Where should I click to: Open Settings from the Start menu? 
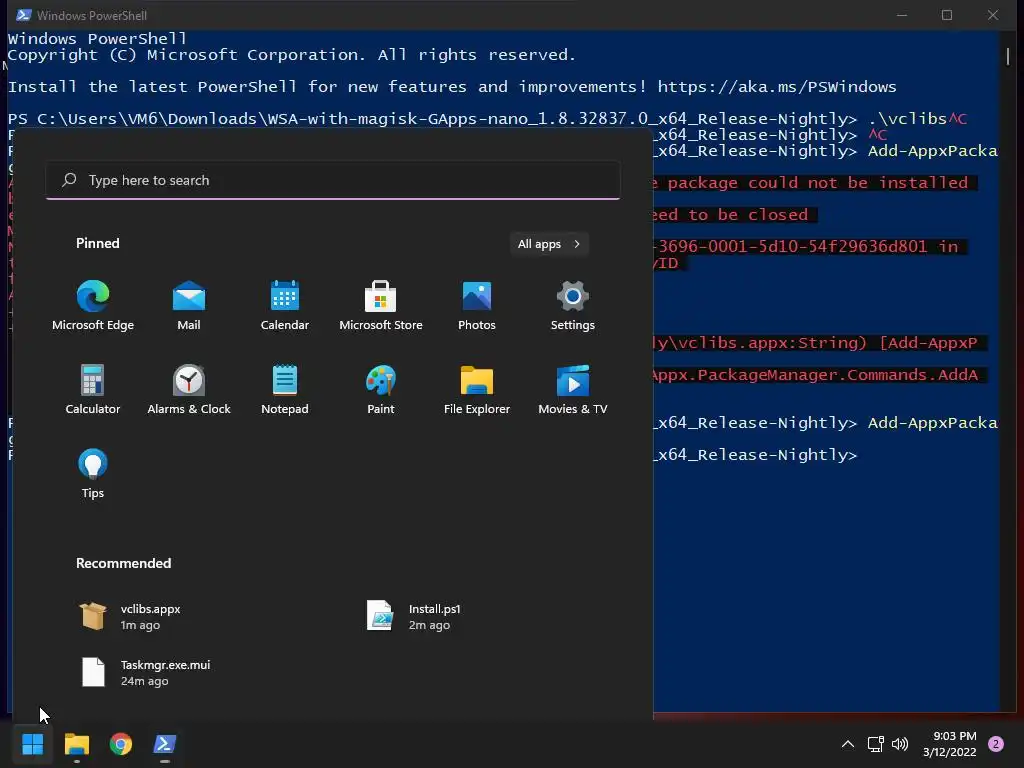coord(573,306)
